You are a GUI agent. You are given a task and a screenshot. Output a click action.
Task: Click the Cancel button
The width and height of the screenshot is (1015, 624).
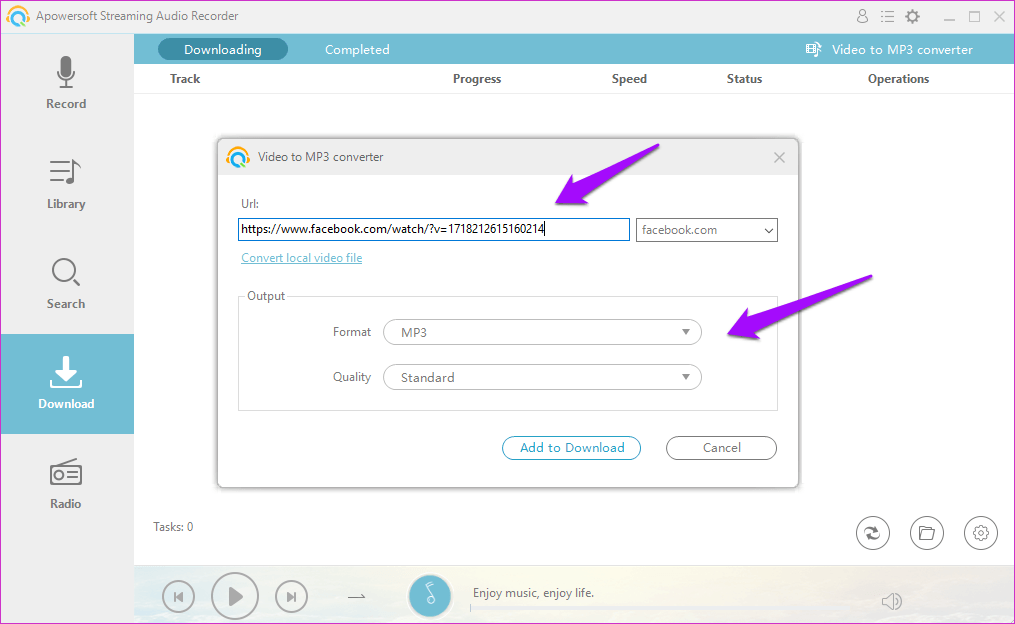click(x=721, y=448)
